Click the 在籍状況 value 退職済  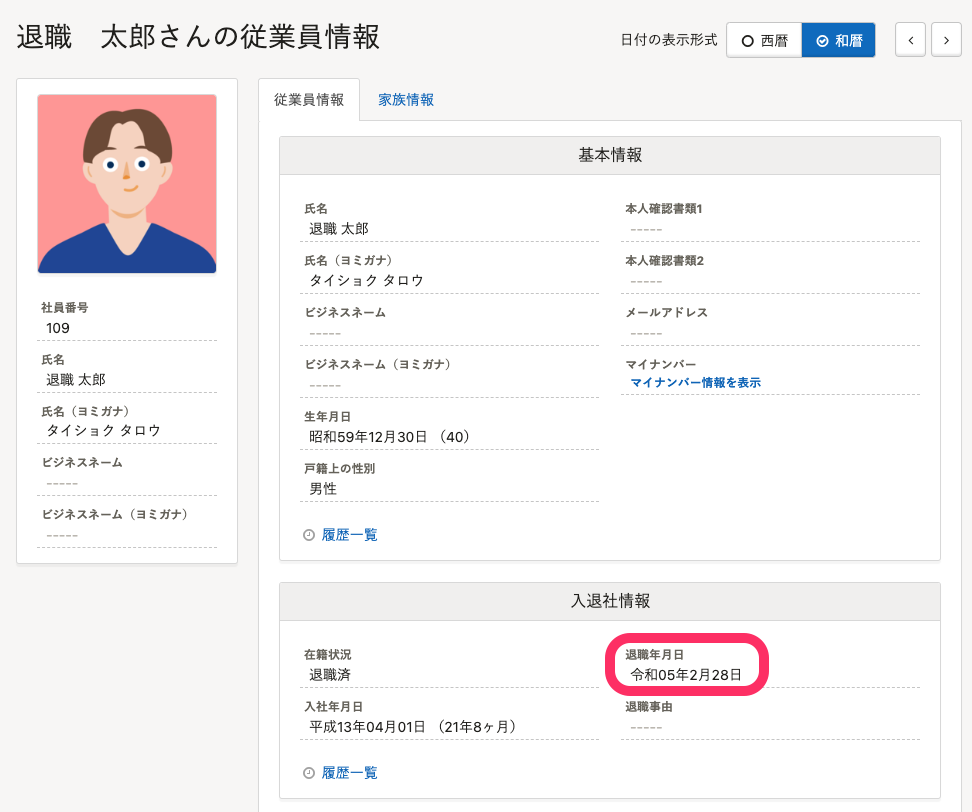coord(330,675)
